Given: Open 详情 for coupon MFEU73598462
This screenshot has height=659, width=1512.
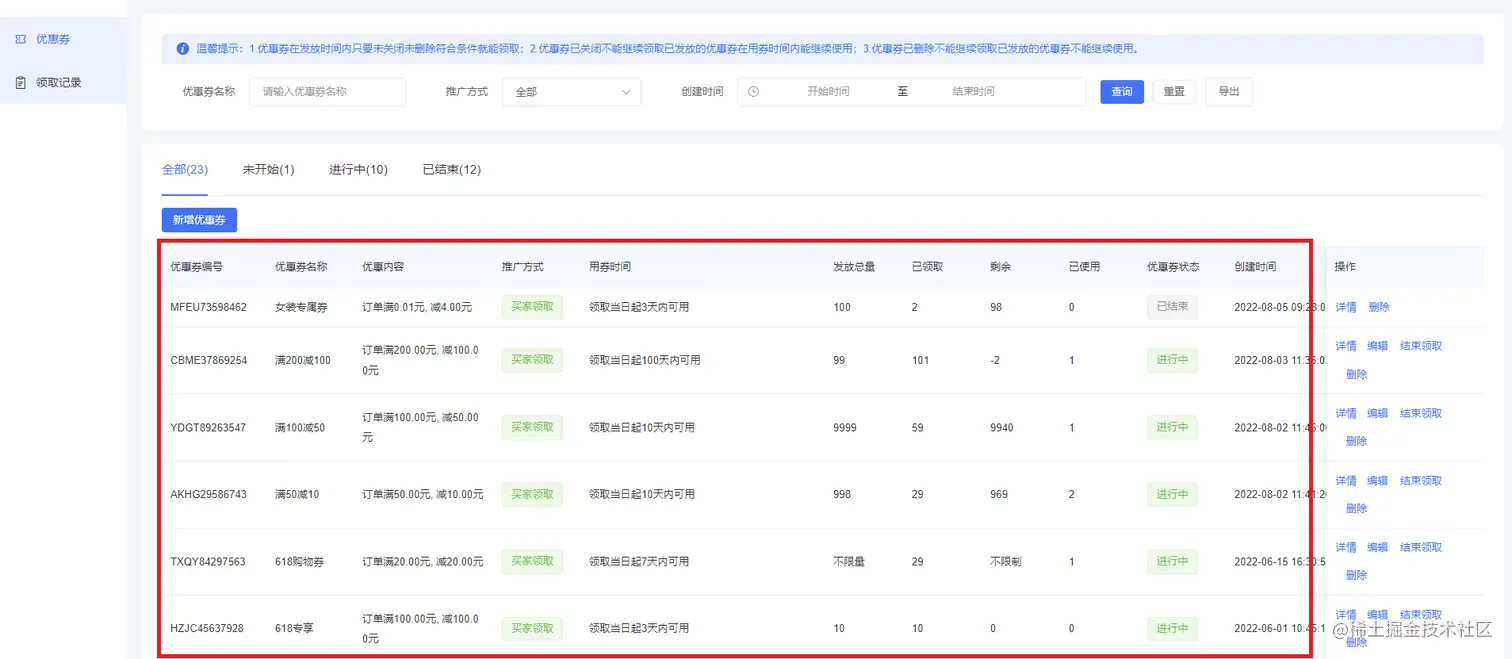Looking at the screenshot, I should click(1346, 307).
